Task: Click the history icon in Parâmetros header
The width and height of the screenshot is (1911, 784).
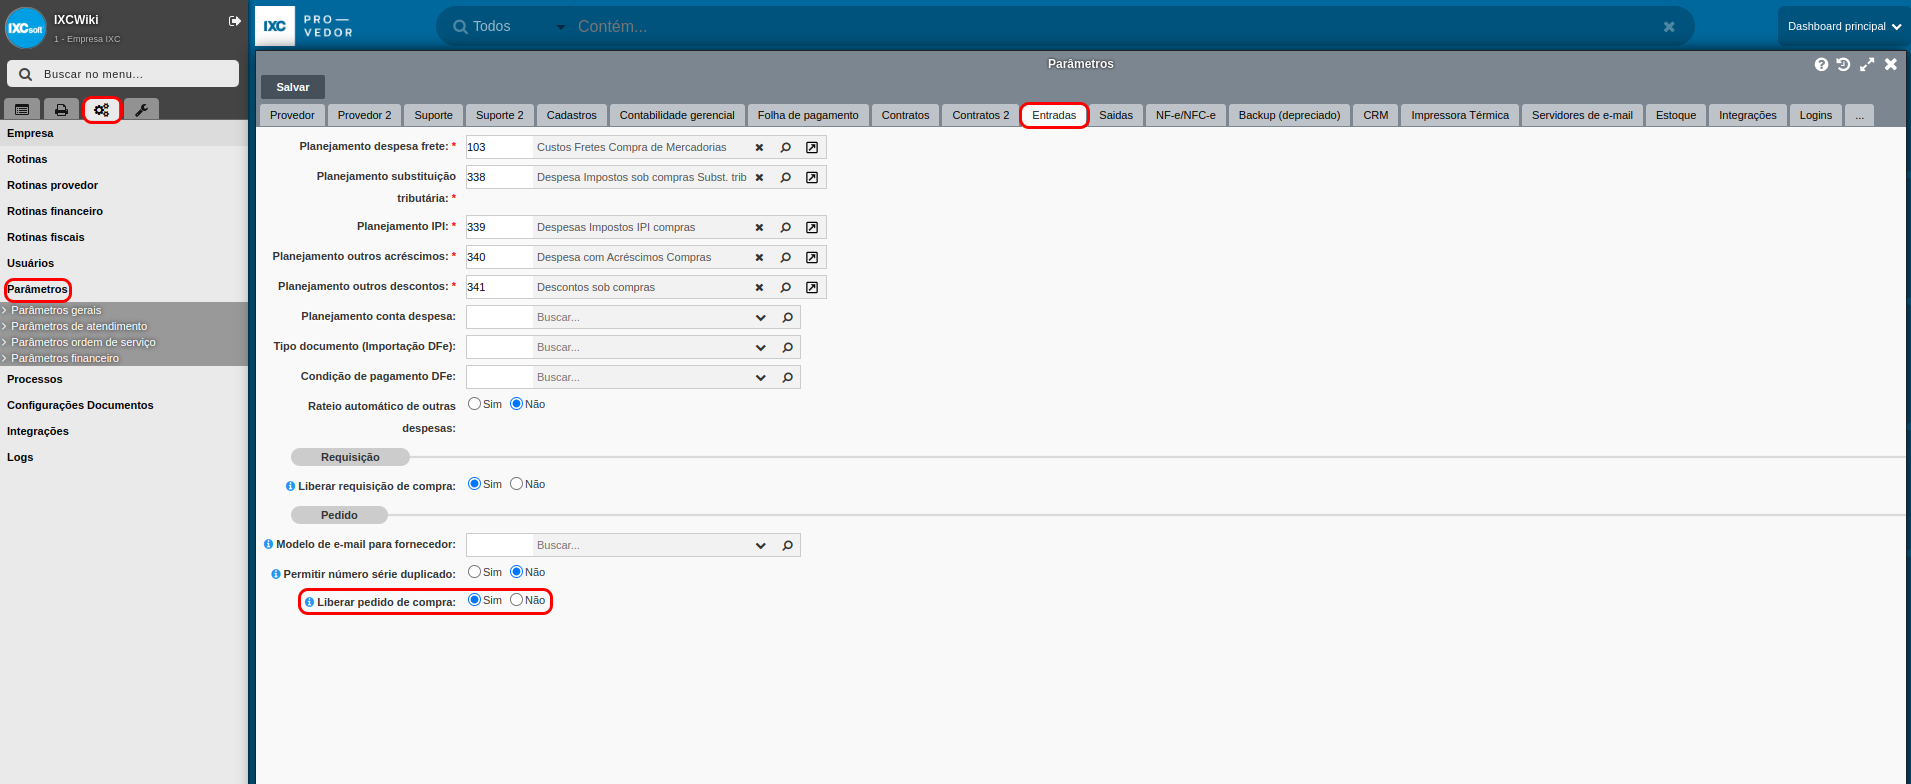Action: 1843,64
